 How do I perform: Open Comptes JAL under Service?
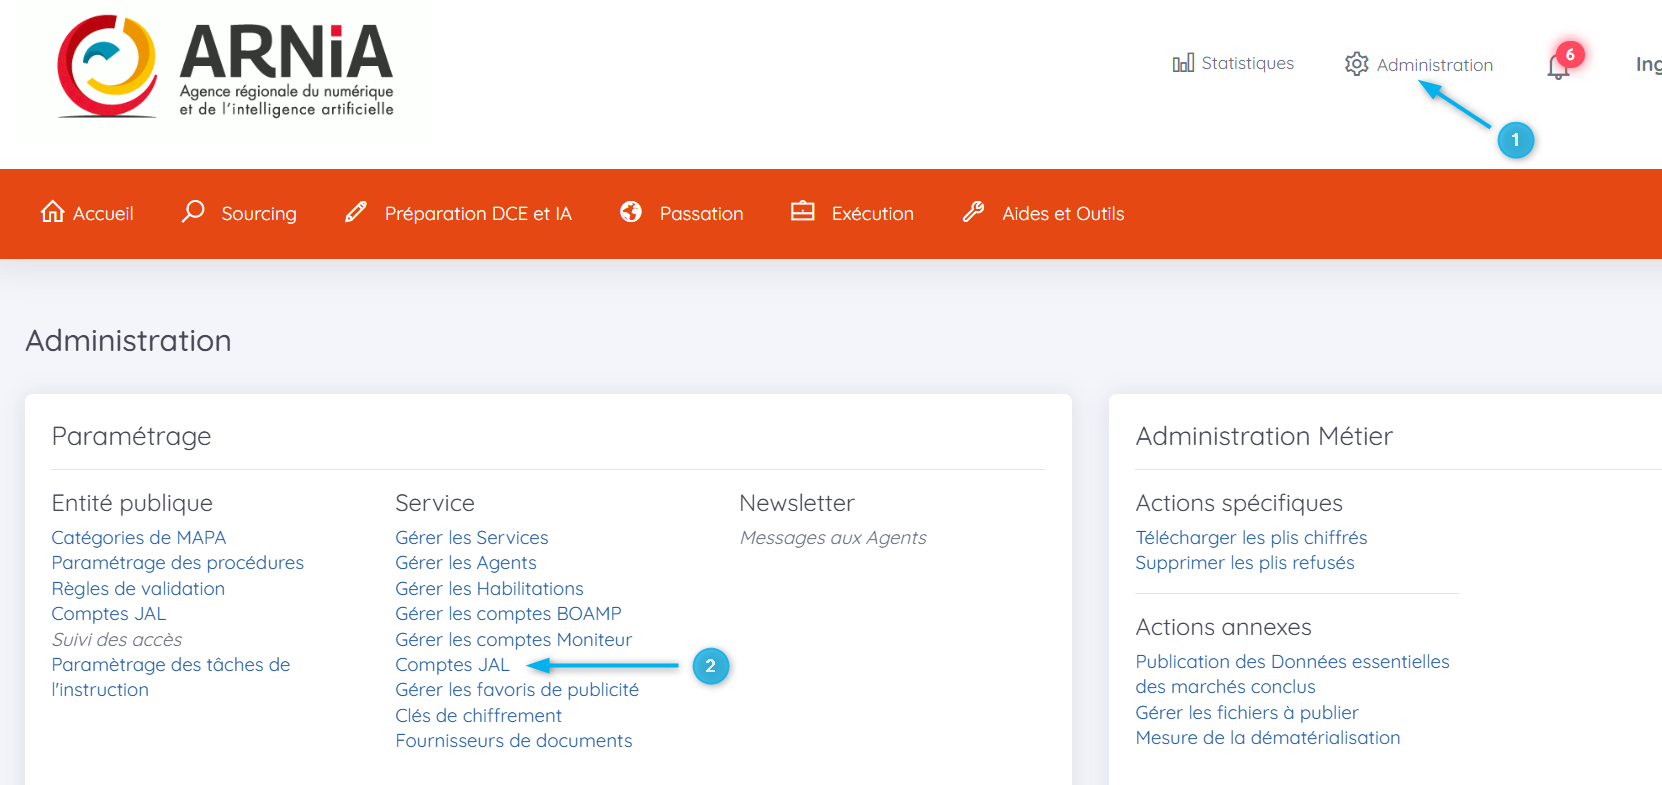pyautogui.click(x=452, y=665)
